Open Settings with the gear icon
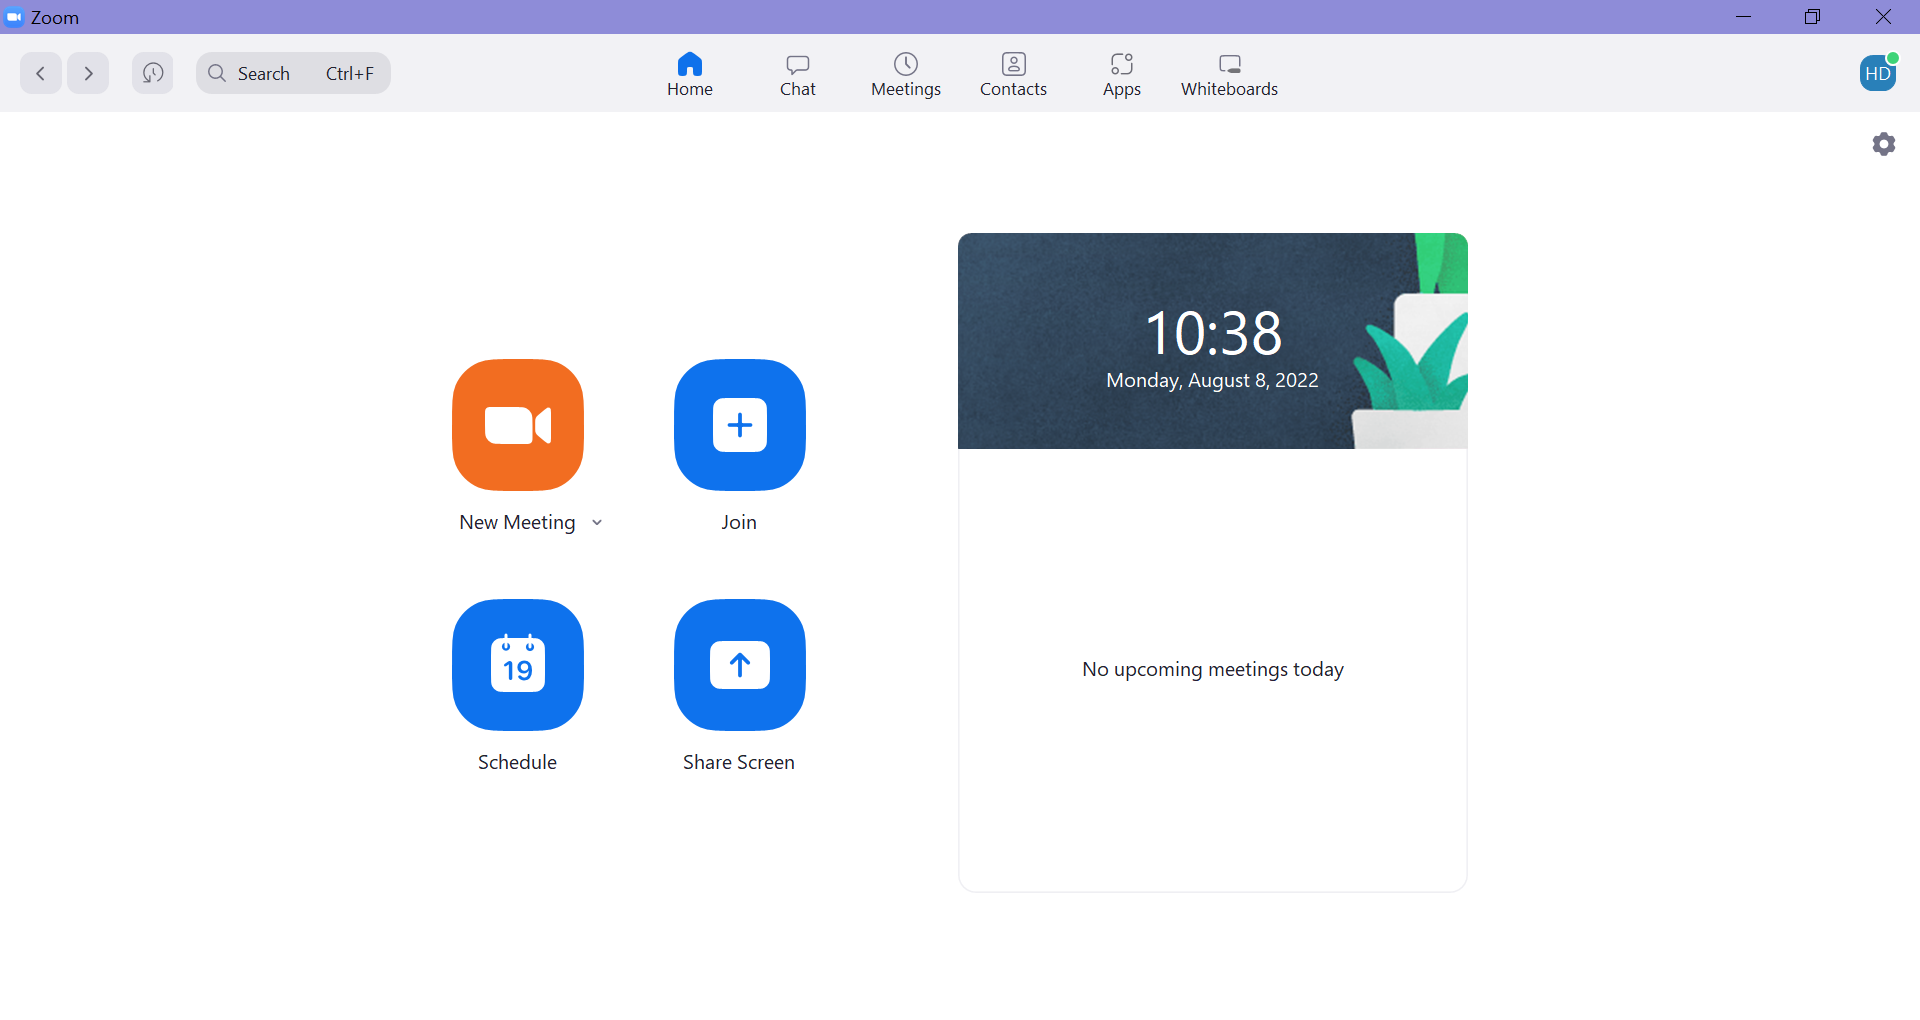This screenshot has width=1920, height=1020. 1884,144
